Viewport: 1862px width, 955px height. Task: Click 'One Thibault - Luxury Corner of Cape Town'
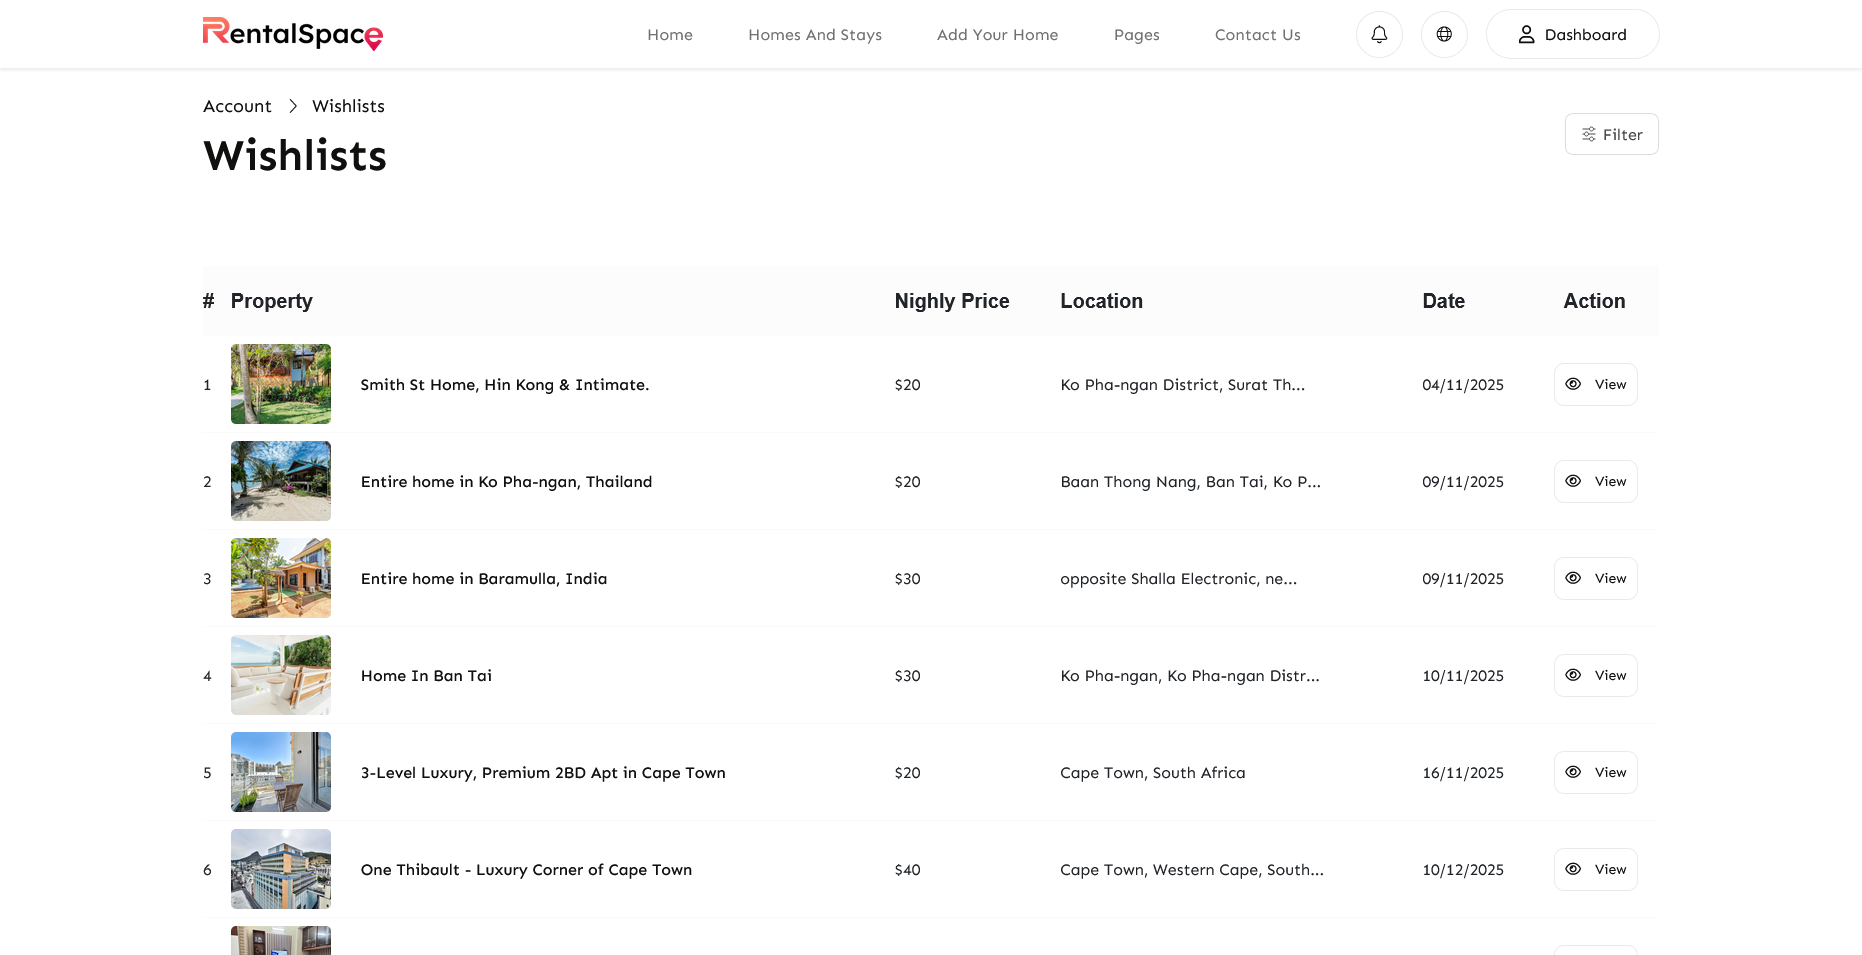(x=526, y=870)
